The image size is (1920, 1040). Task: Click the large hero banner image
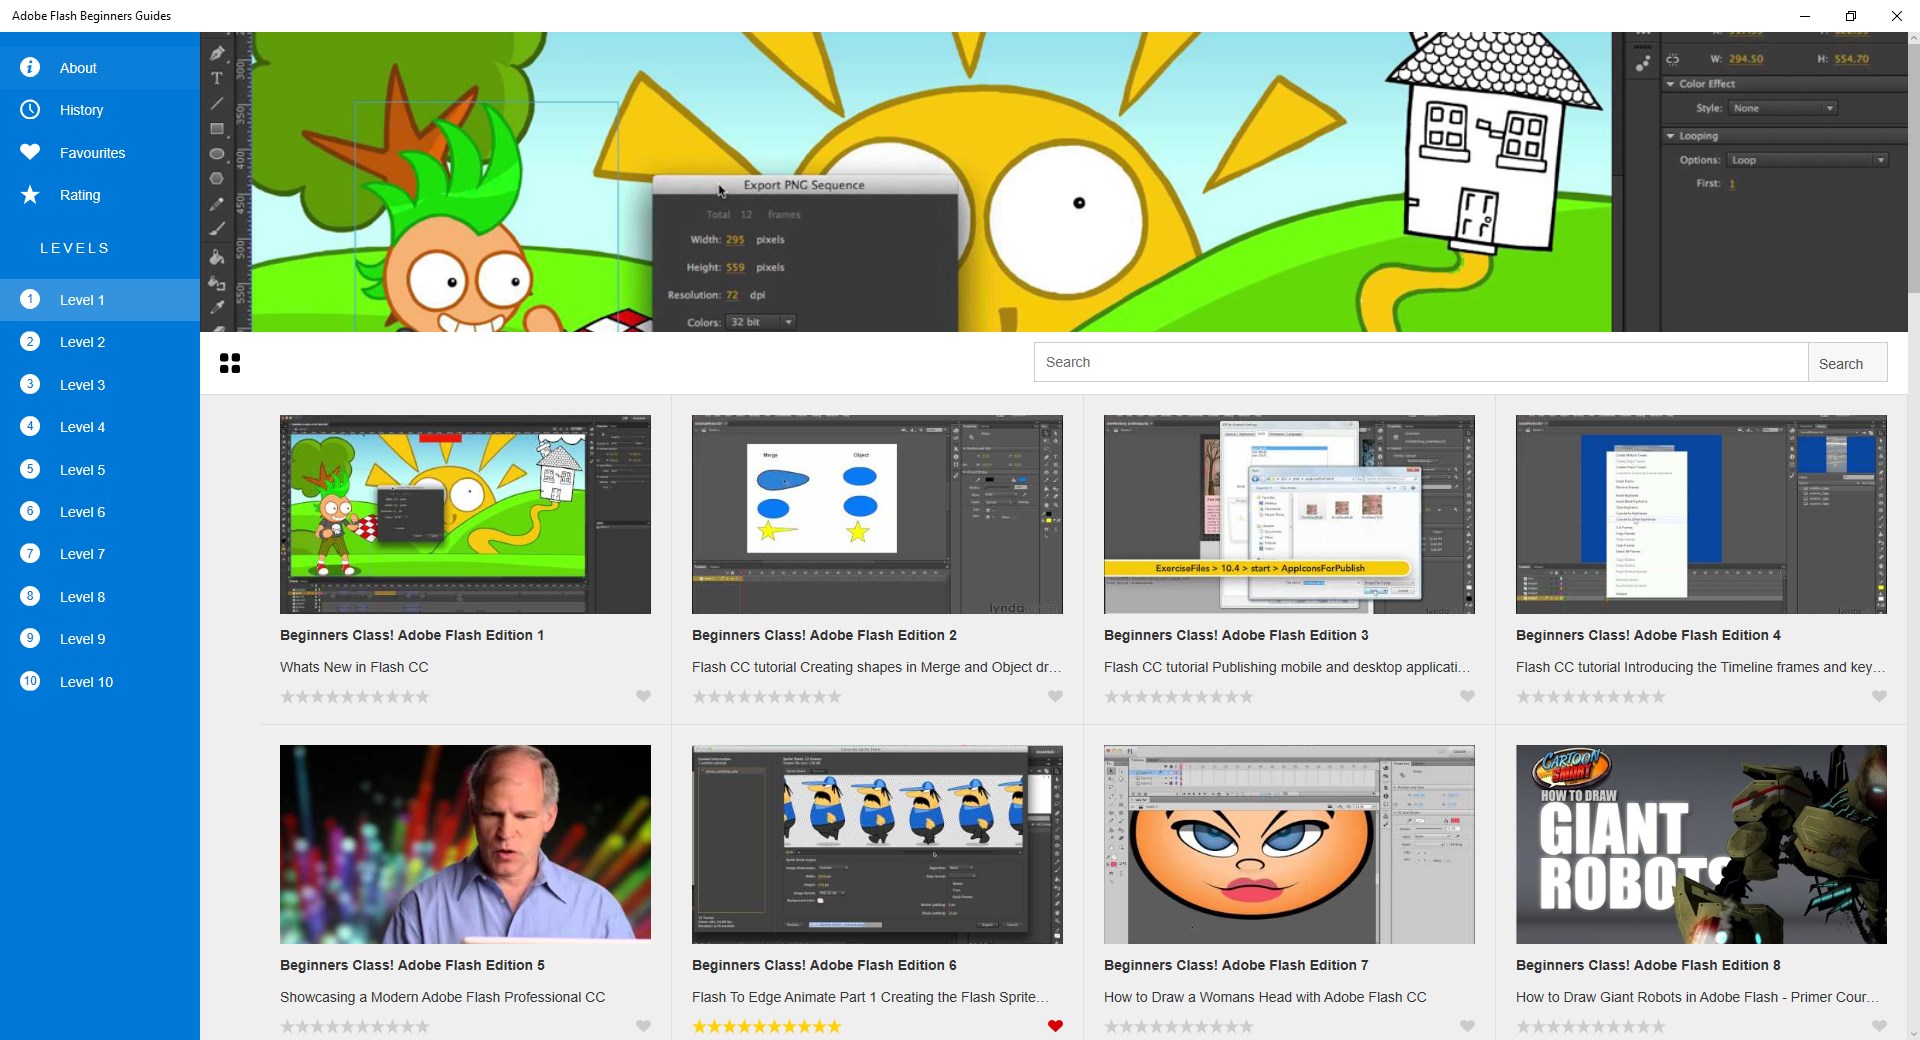tap(1054, 182)
